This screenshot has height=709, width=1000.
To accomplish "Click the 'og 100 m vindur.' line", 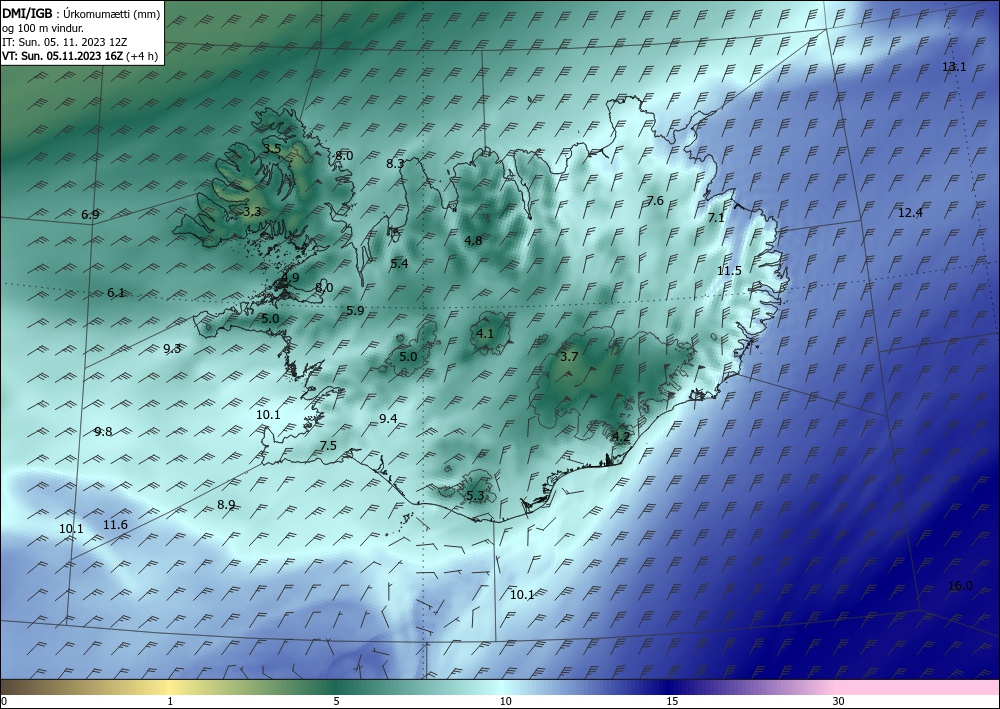I will click(43, 28).
